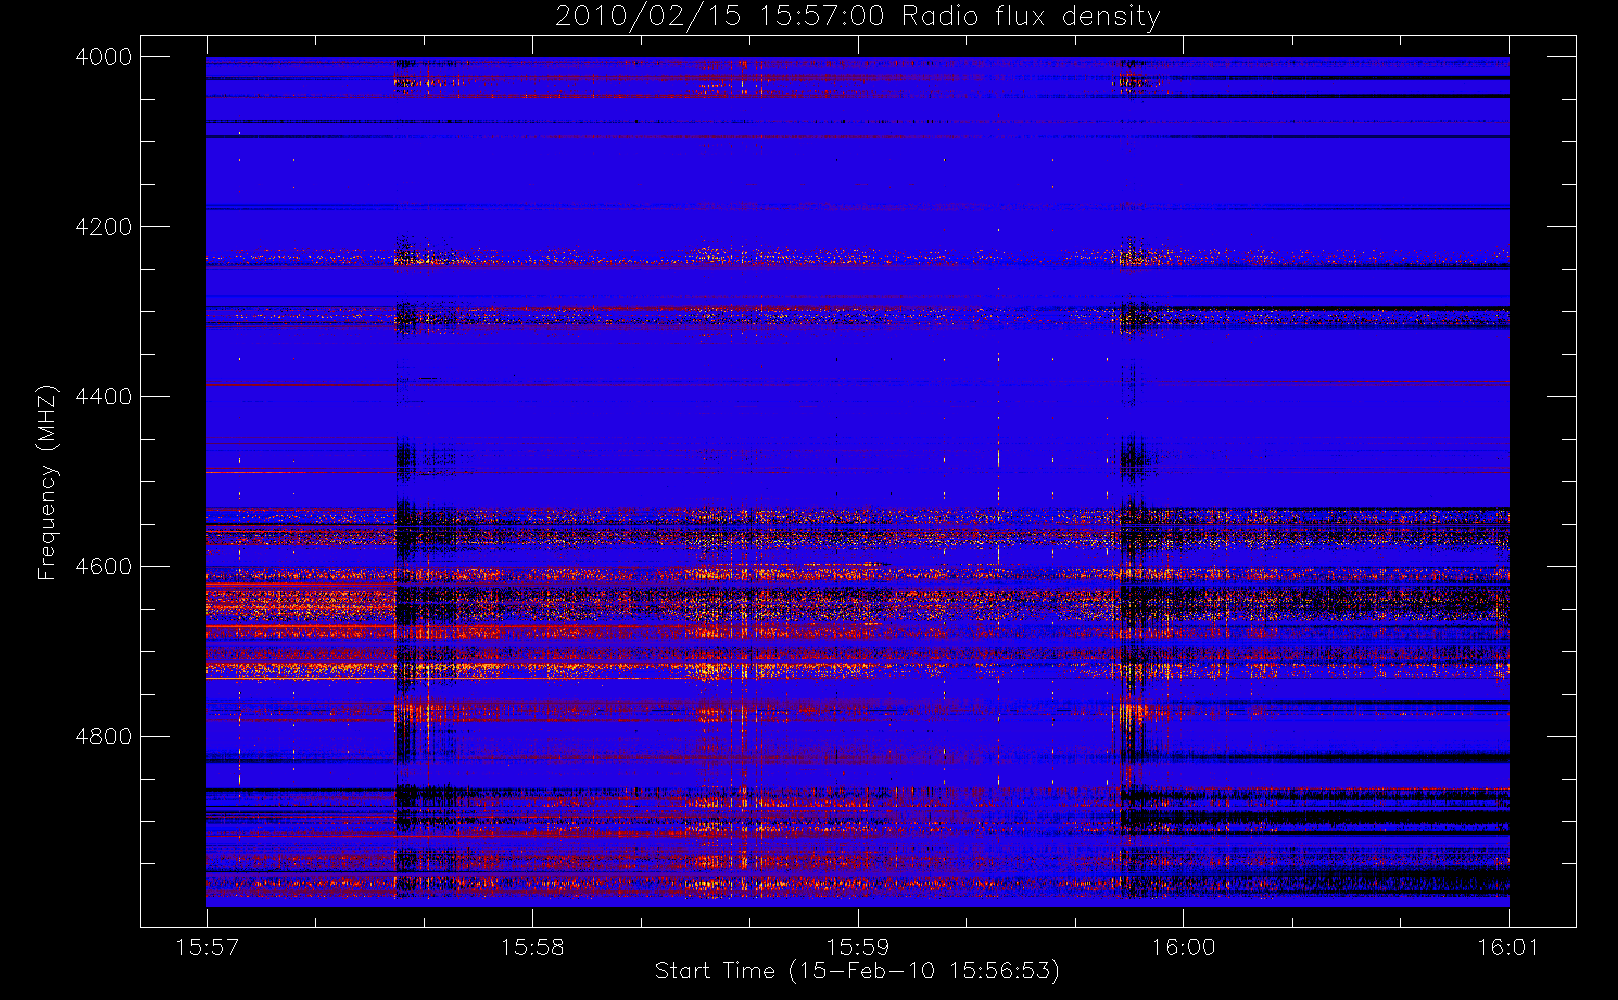
Task: Select the 4600 frequency tick label
Action: pos(104,567)
